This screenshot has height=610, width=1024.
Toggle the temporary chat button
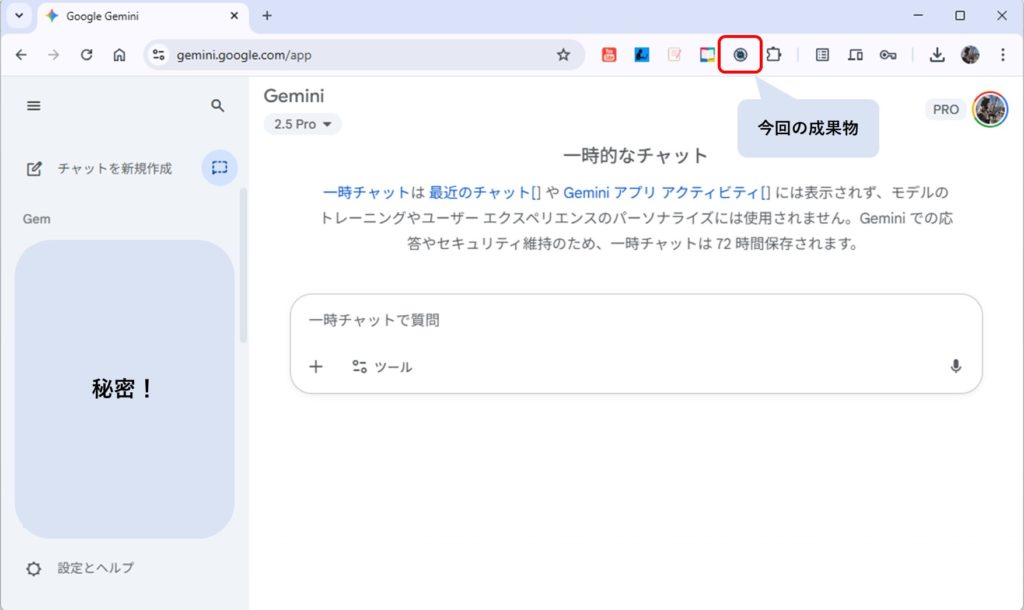(x=219, y=168)
